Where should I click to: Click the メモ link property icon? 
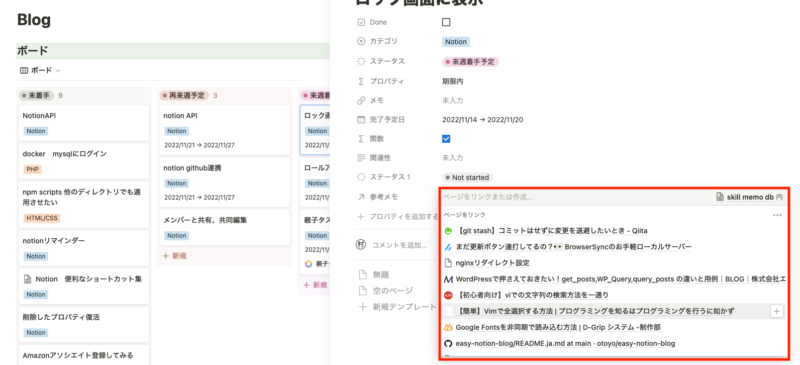click(361, 101)
